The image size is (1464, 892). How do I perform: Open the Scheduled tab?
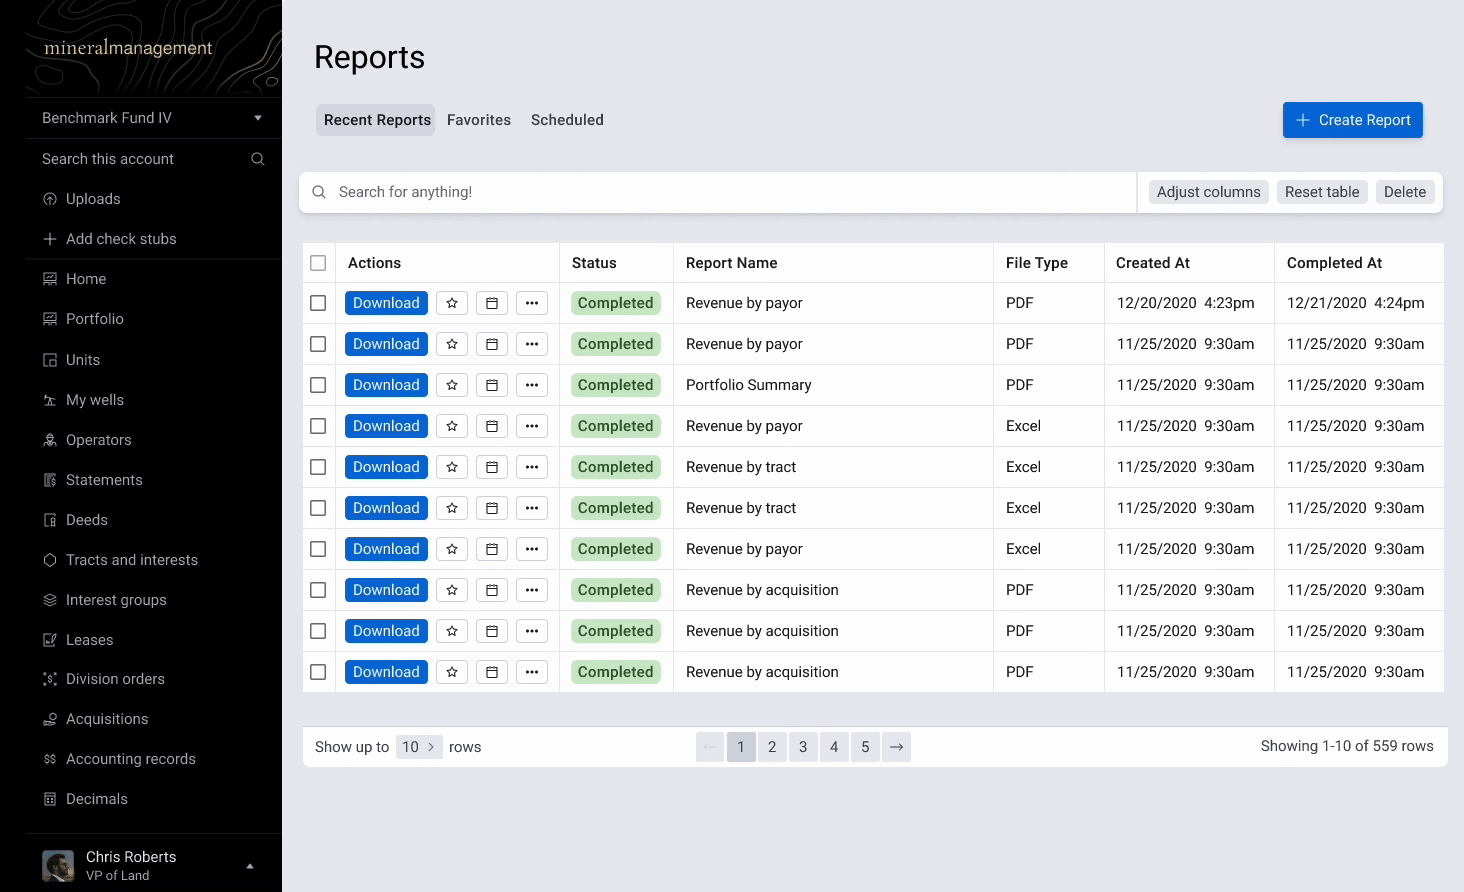coord(567,120)
